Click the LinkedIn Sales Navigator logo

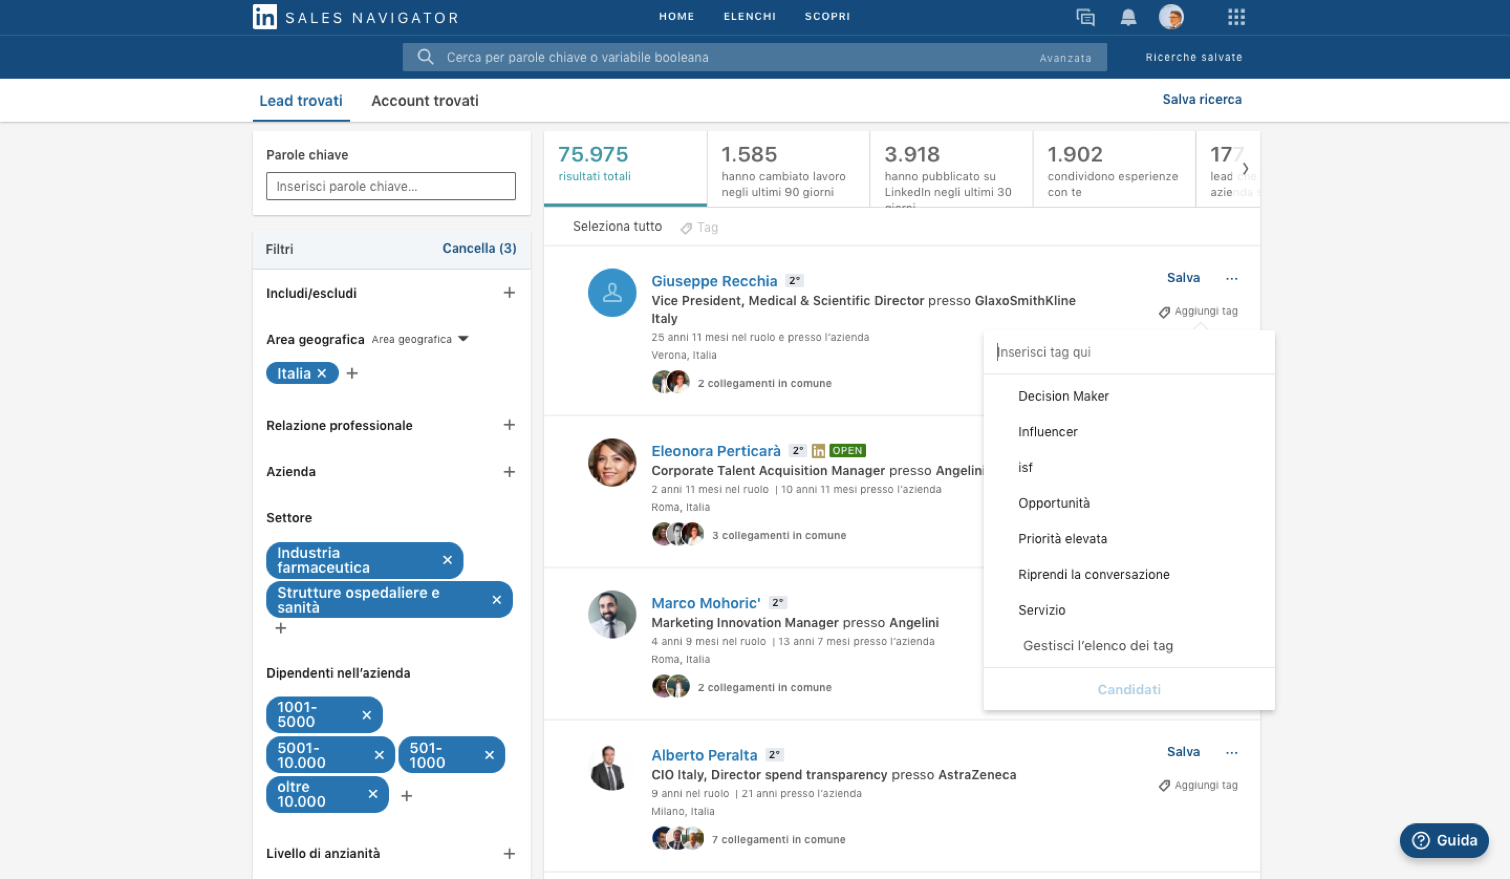pos(355,17)
